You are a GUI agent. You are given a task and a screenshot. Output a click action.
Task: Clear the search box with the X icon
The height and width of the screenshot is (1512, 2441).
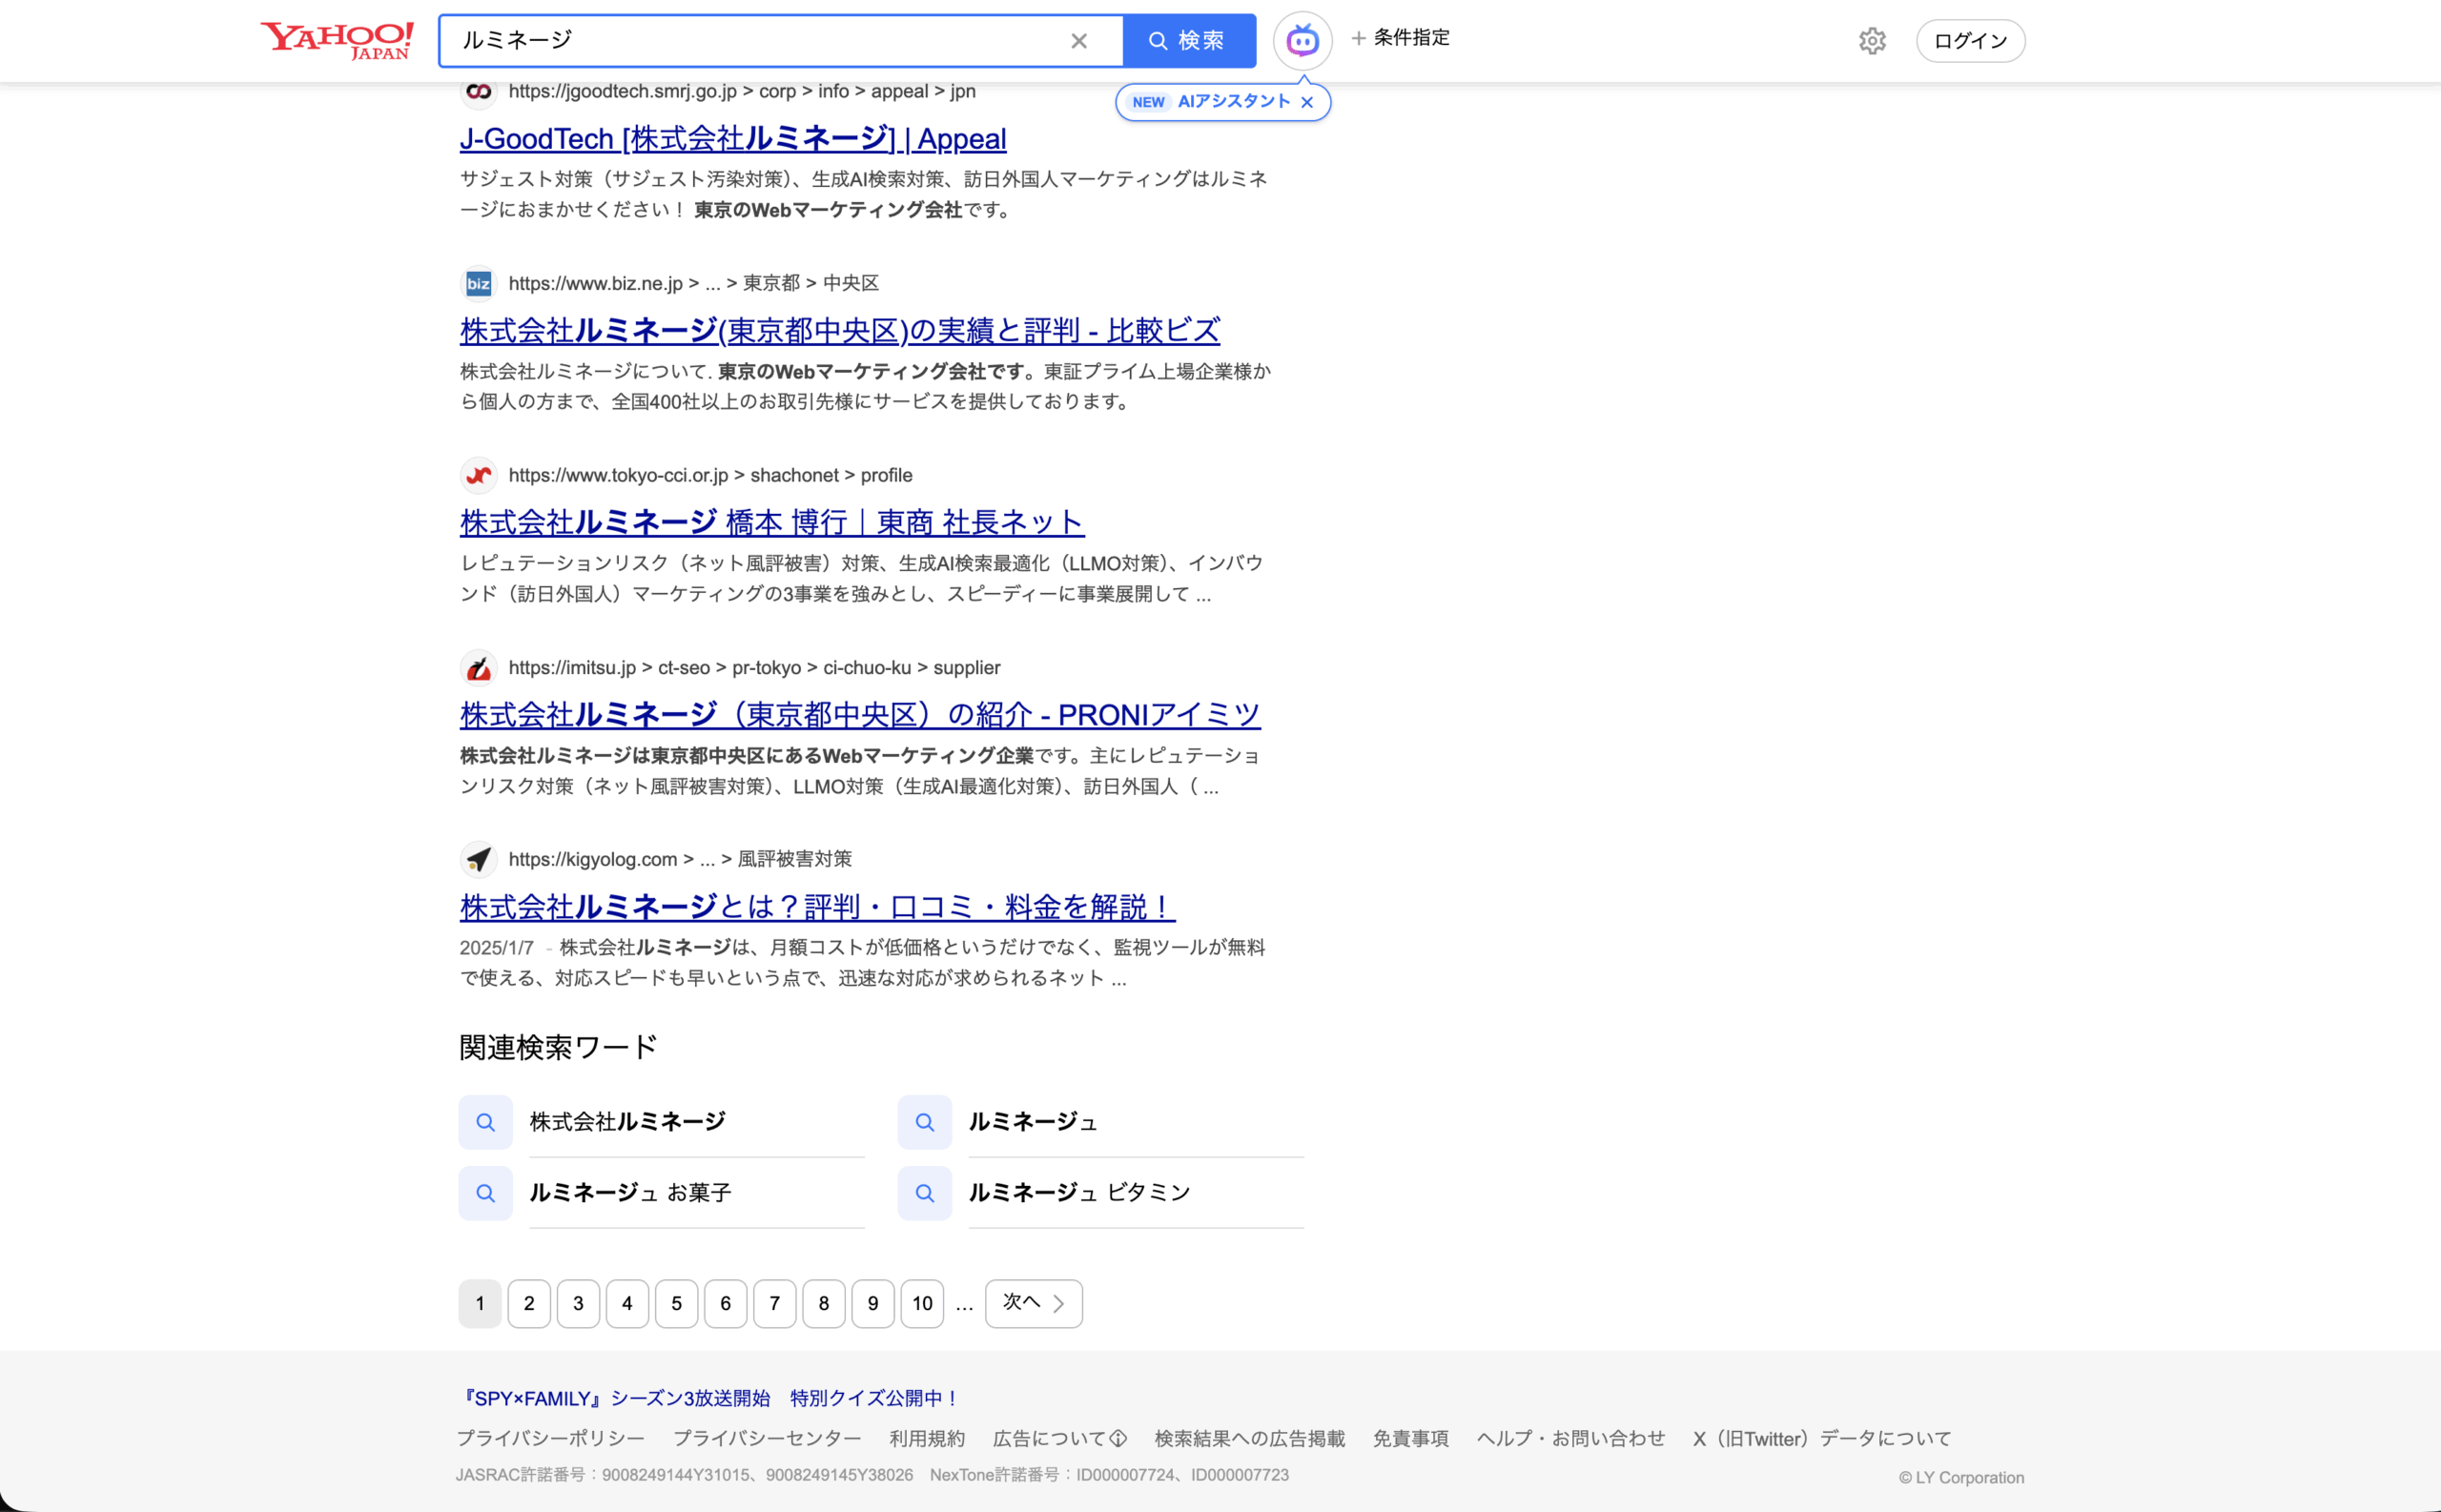click(x=1079, y=41)
